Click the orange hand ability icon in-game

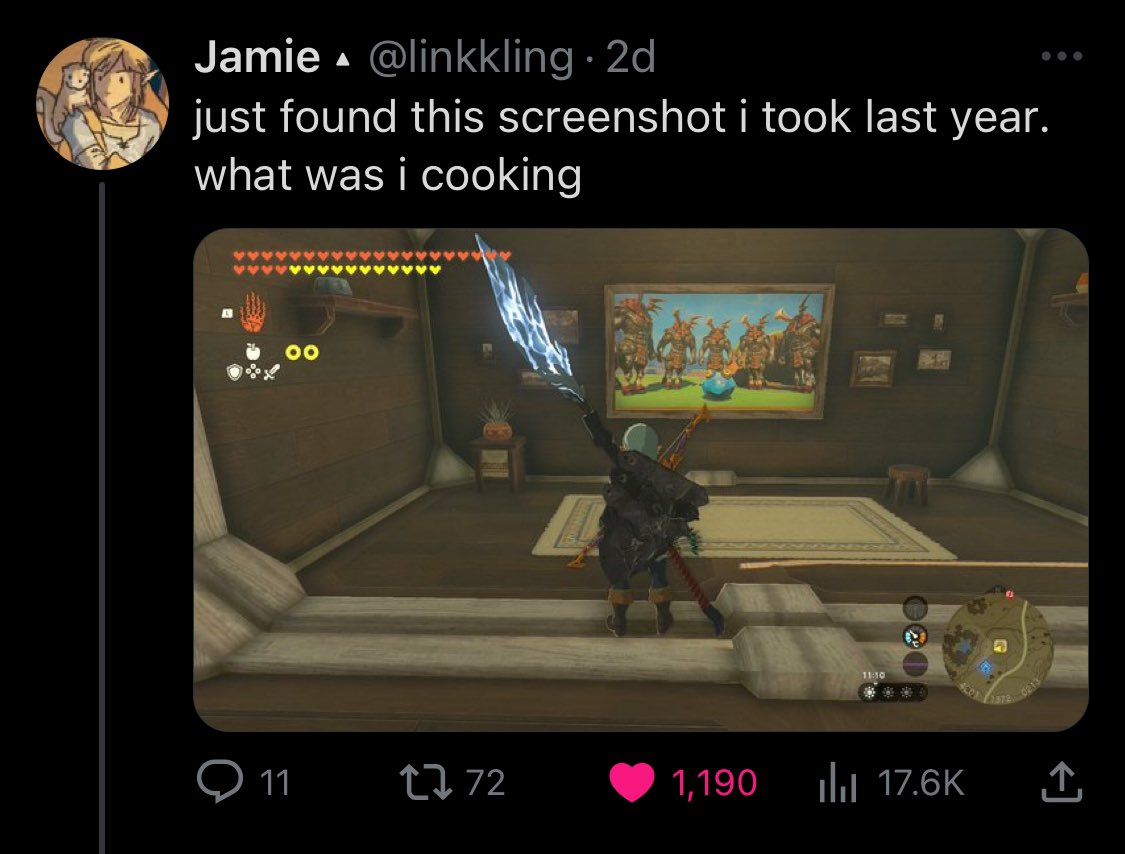252,312
